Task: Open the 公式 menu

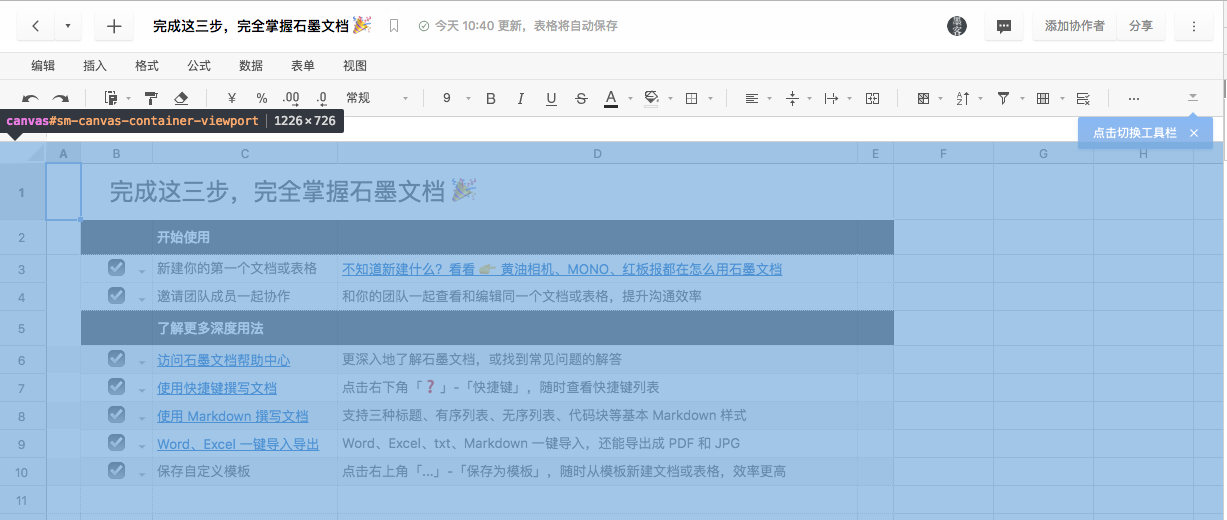Action: point(199,66)
